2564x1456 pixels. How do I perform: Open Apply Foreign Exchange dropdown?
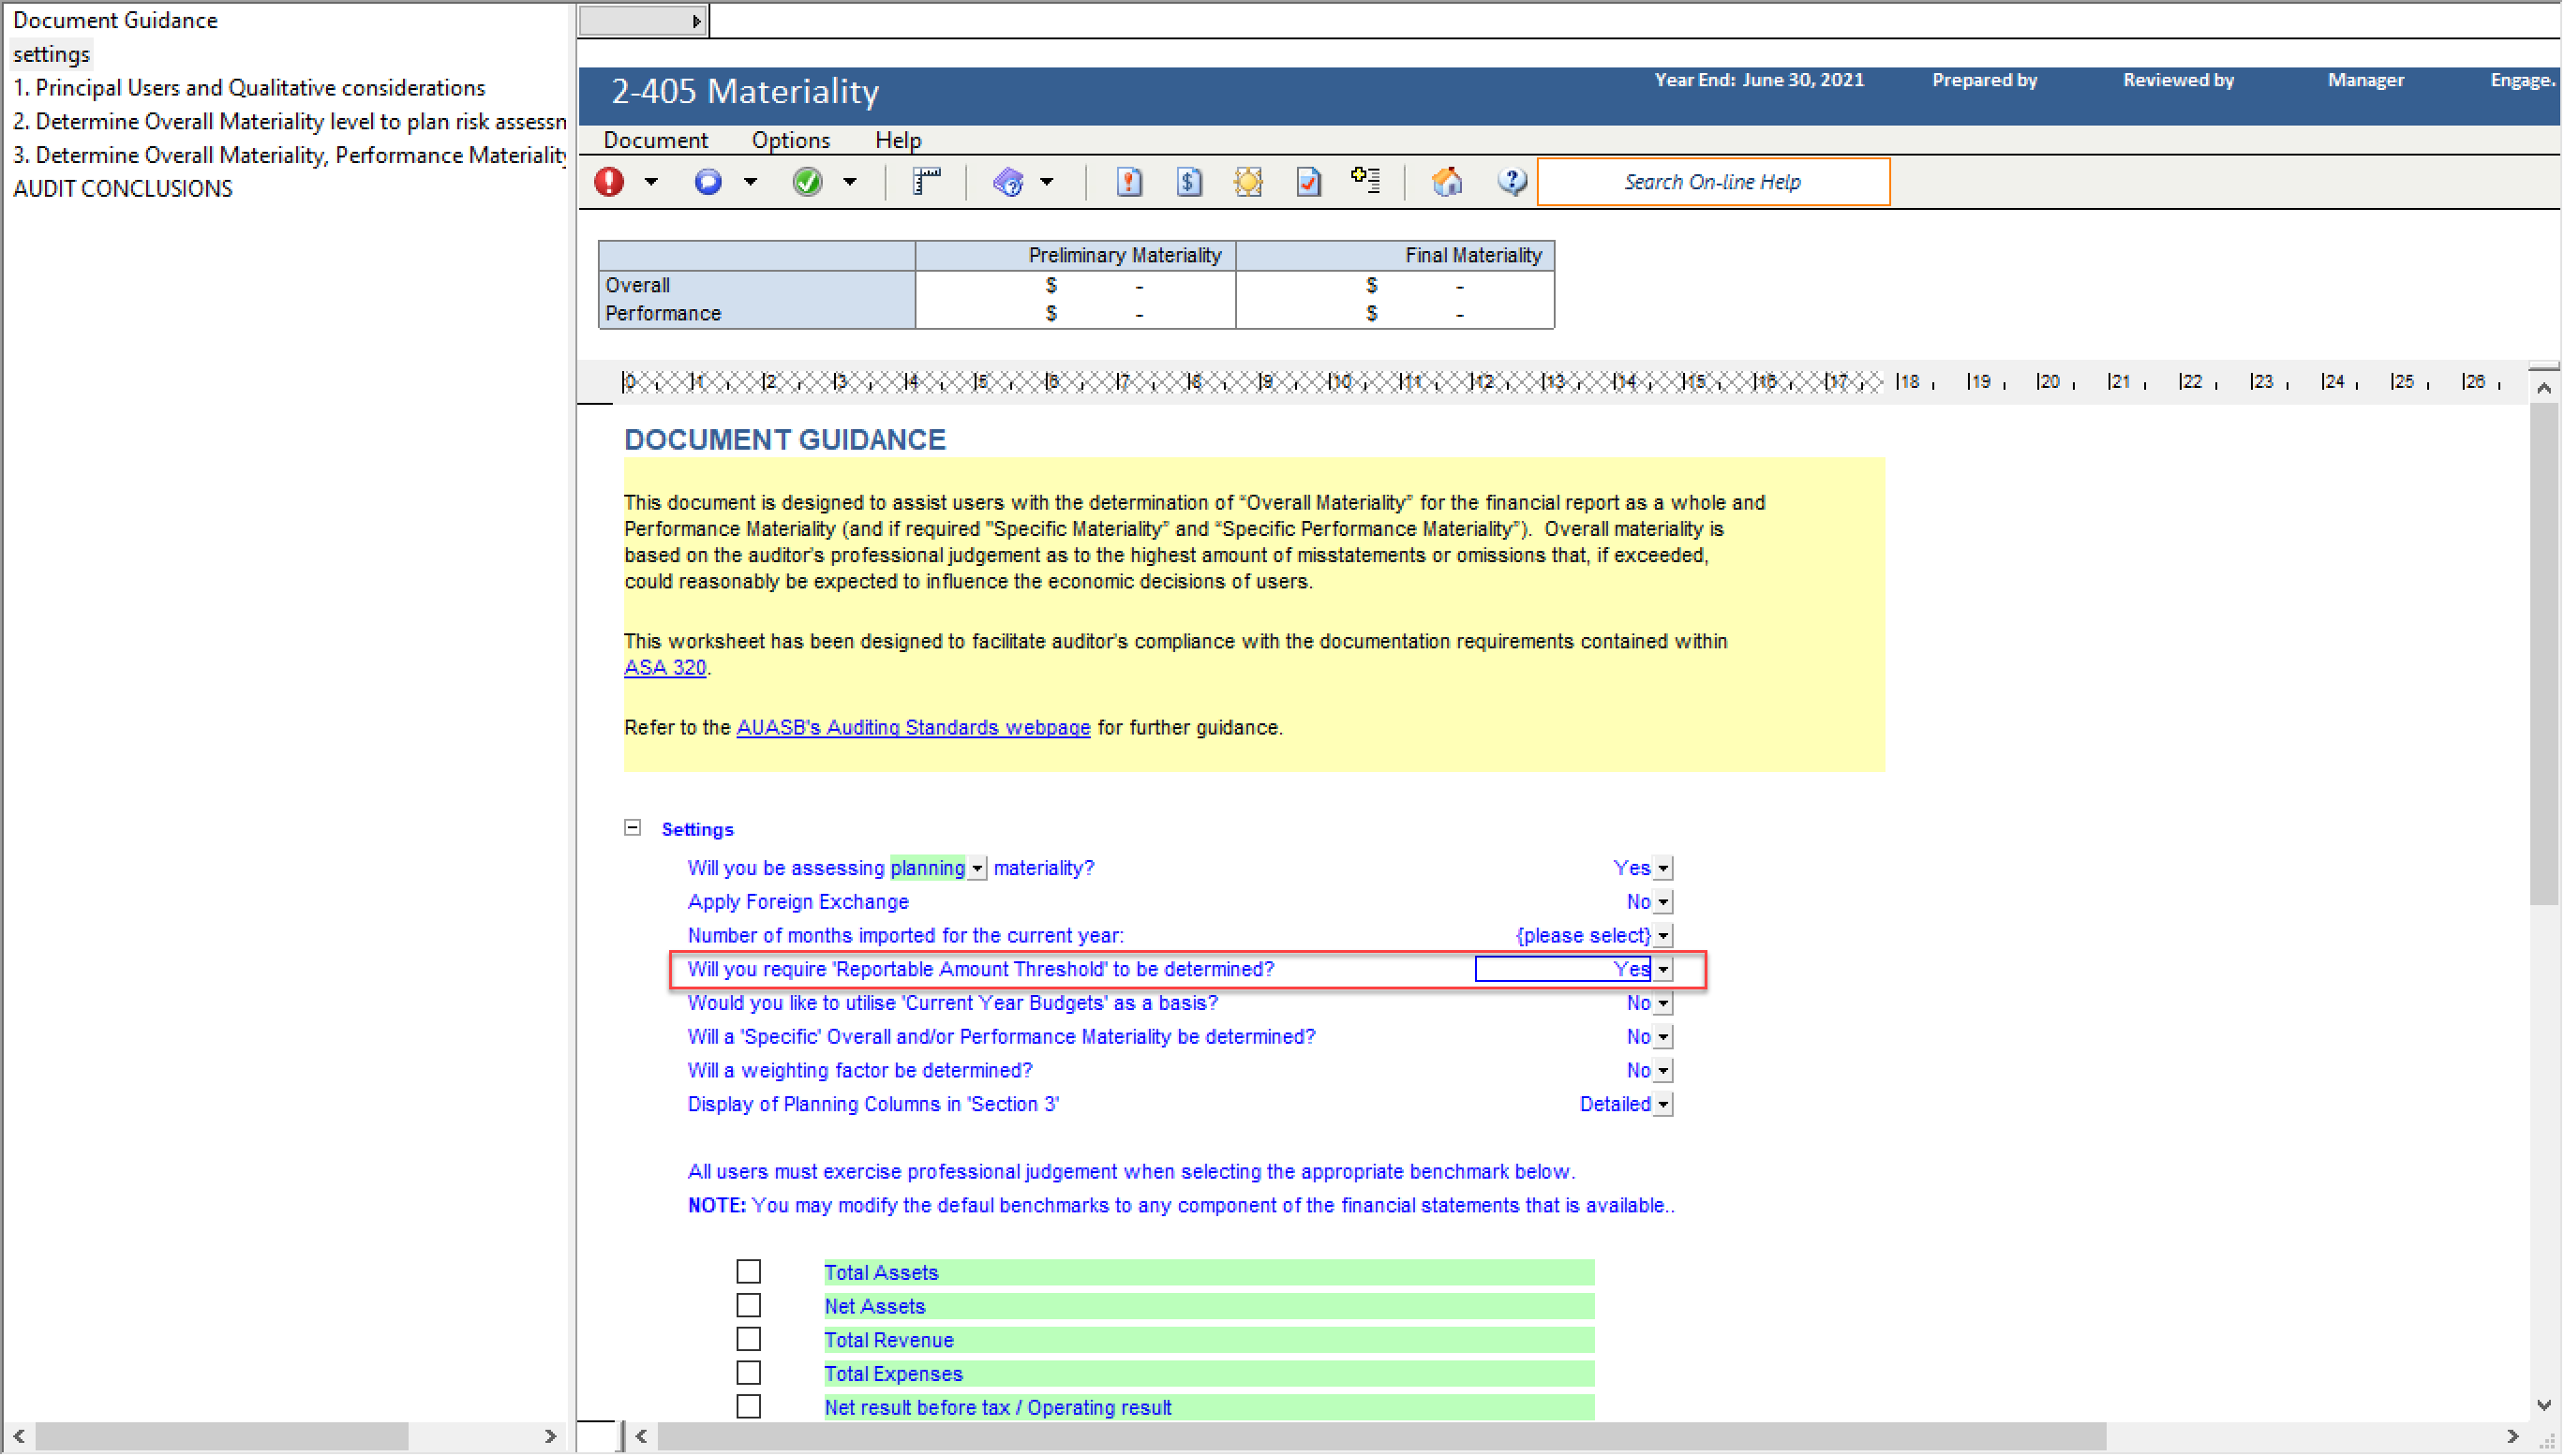click(1663, 903)
